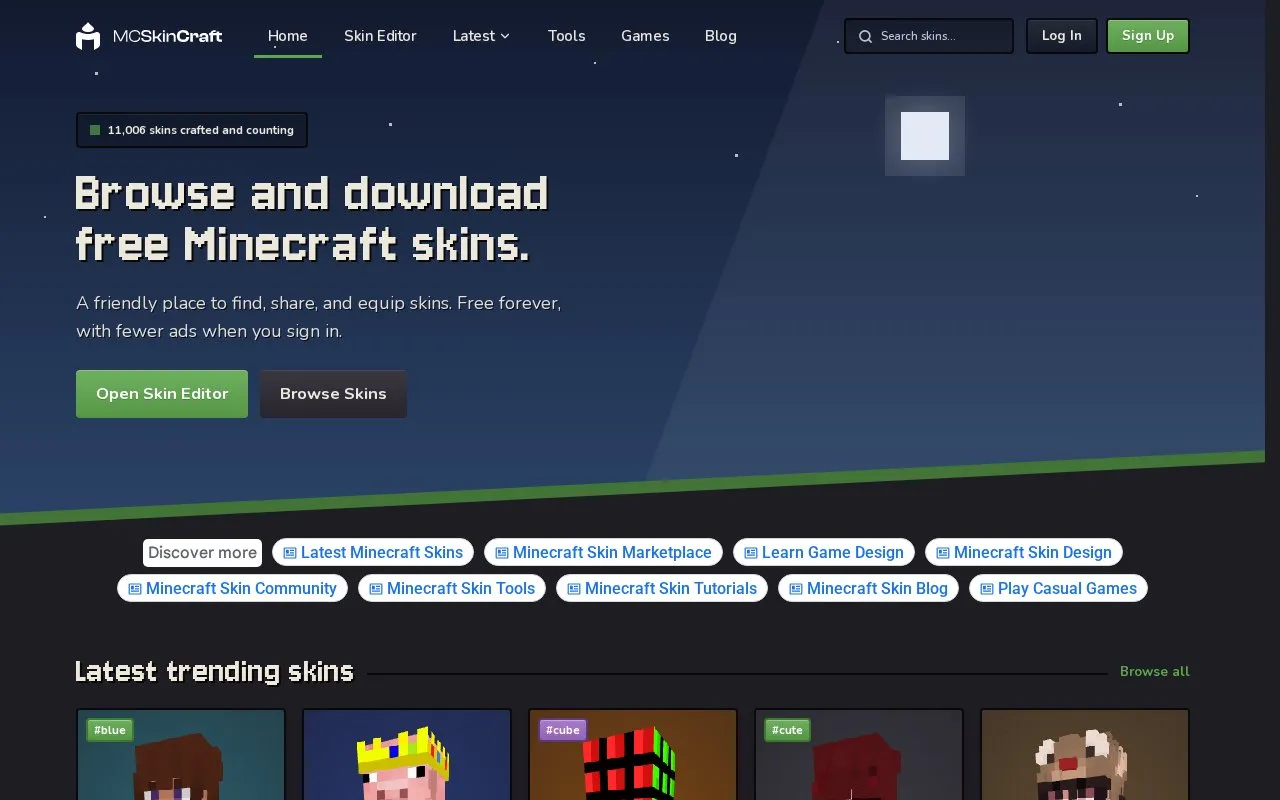Click the Browse all link

[x=1154, y=672]
